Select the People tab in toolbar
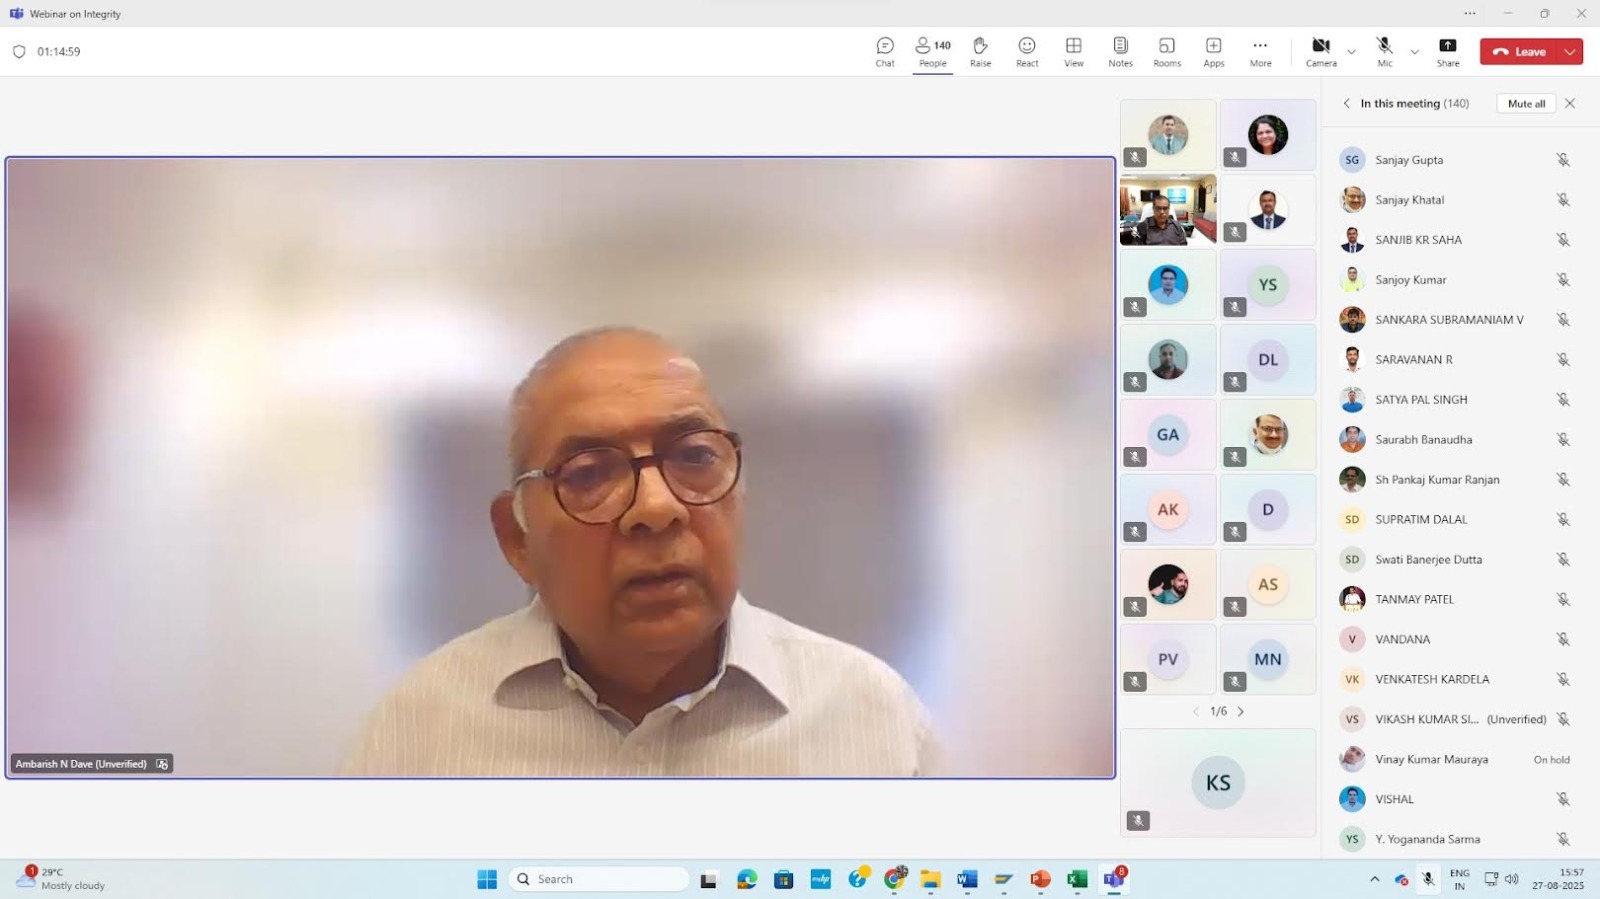The width and height of the screenshot is (1600, 899). click(x=932, y=52)
